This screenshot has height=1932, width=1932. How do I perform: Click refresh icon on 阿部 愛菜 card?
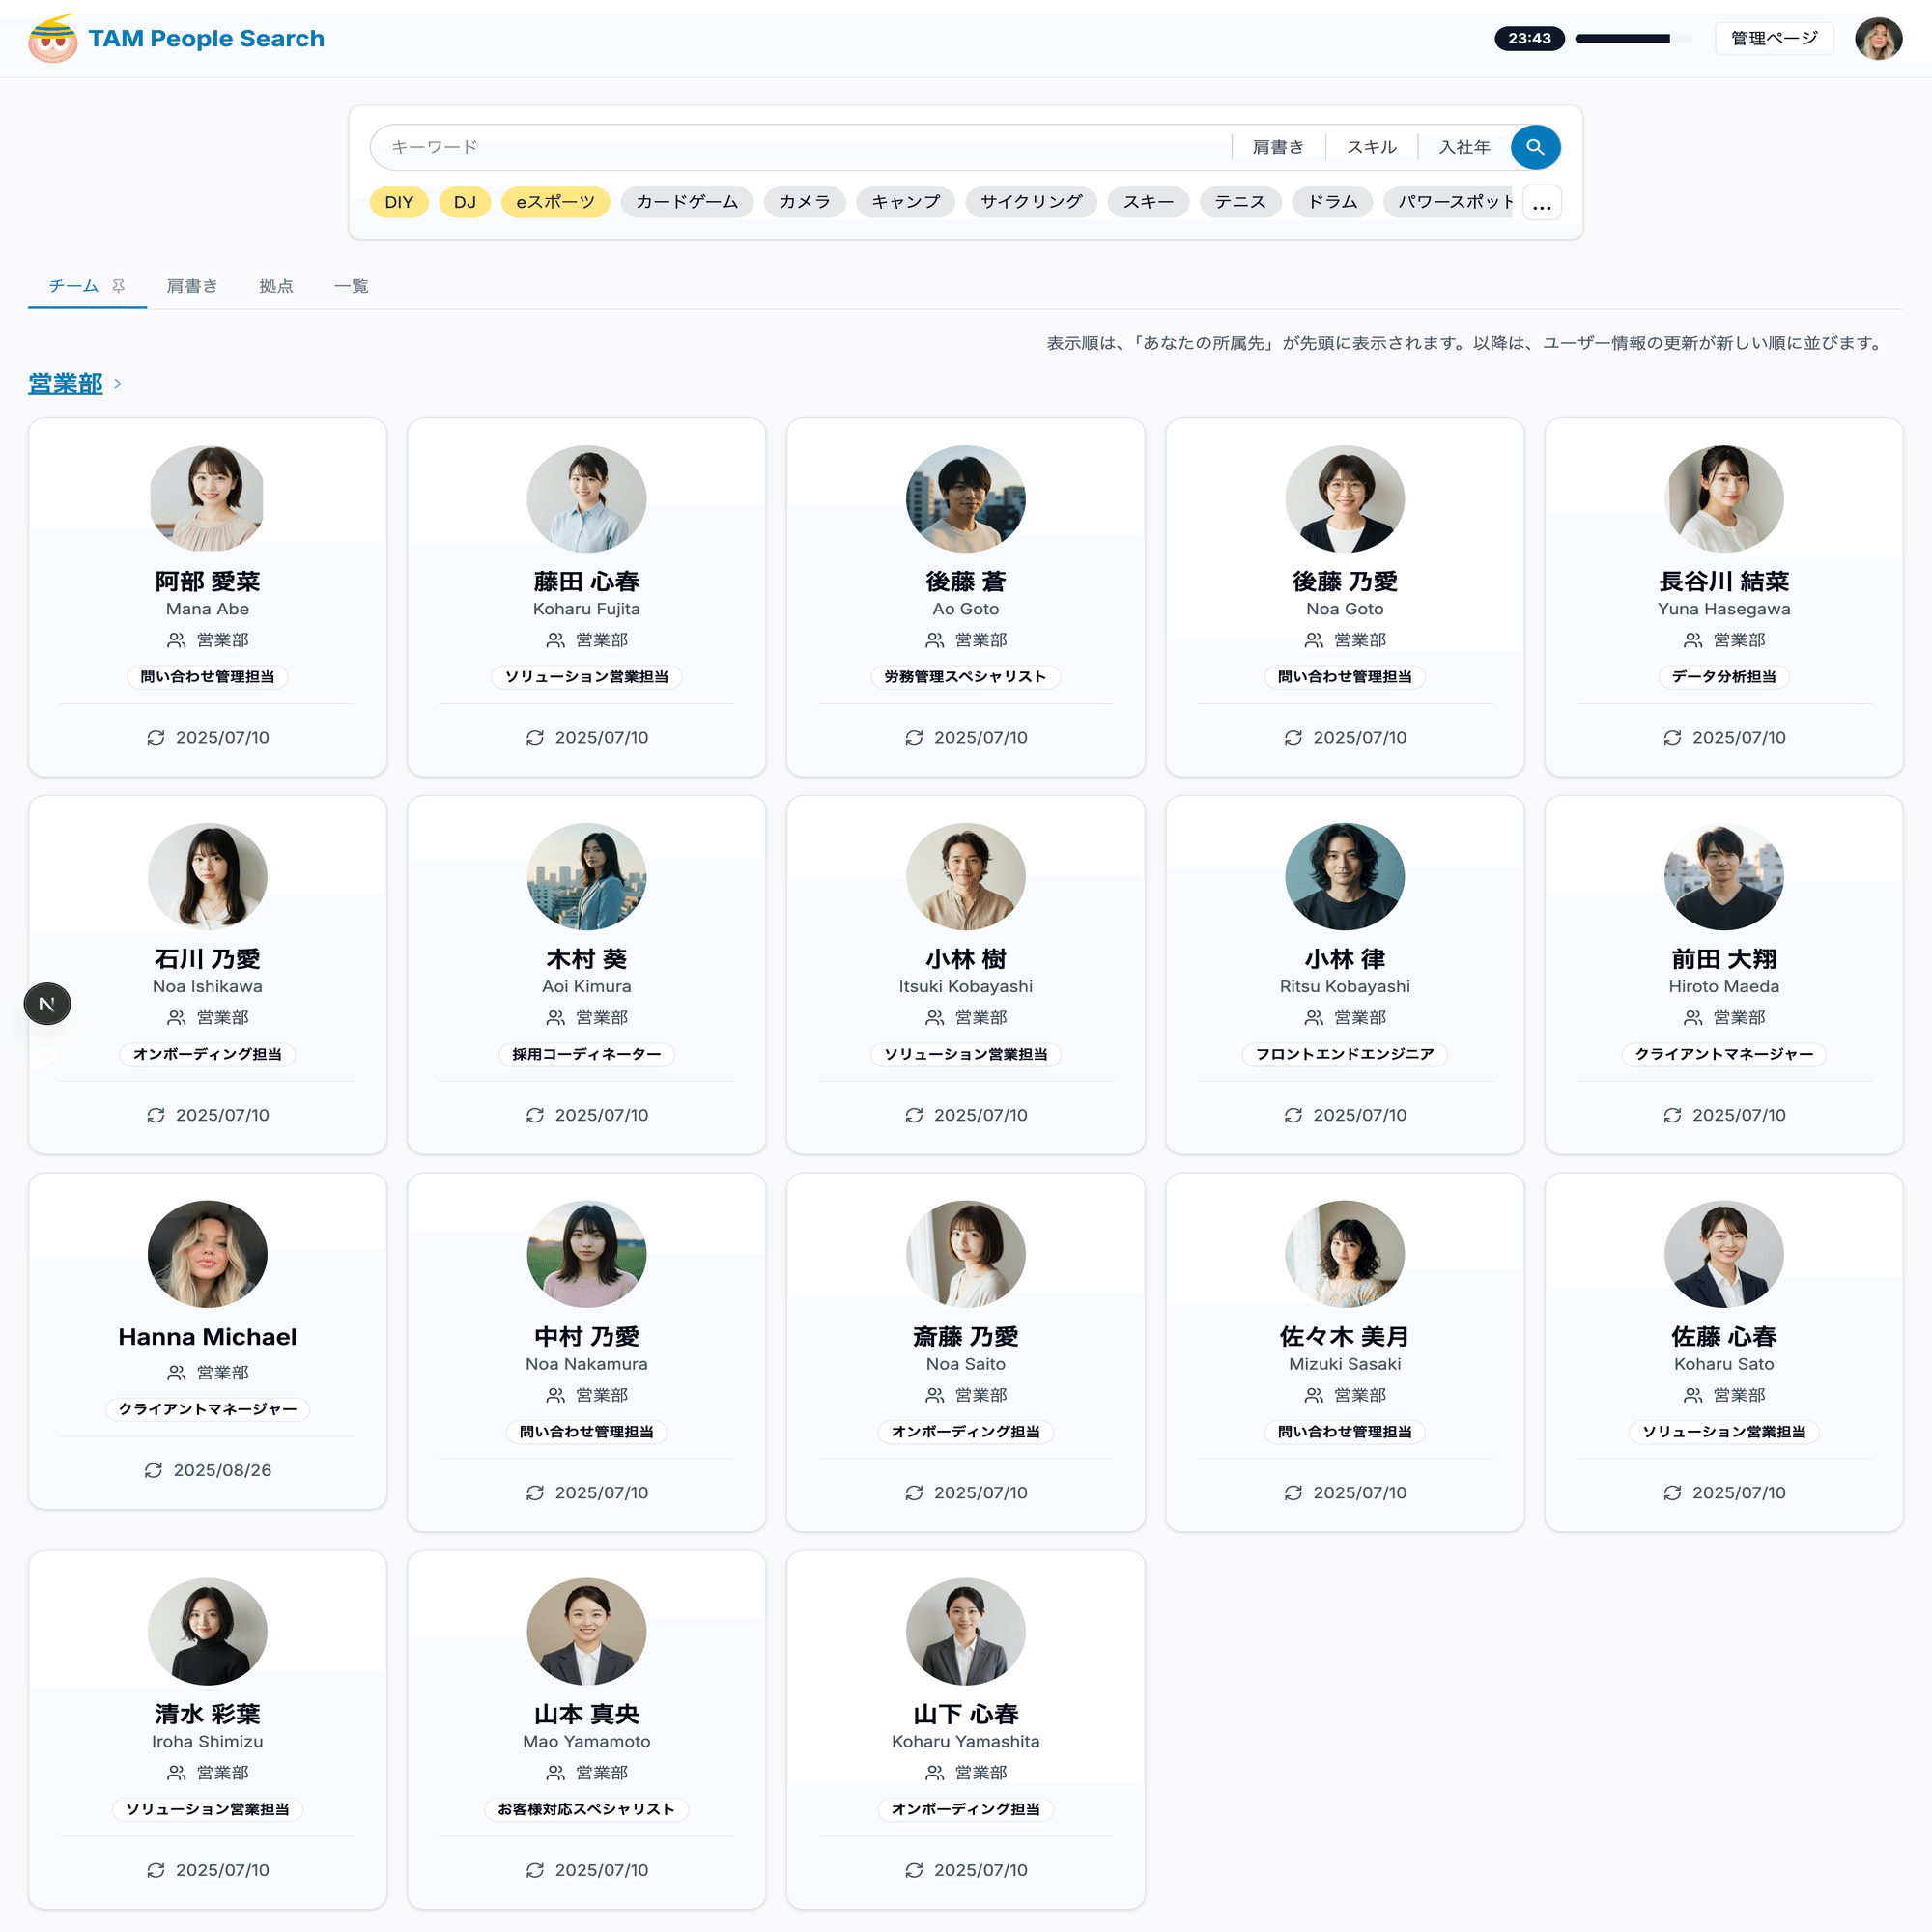point(156,737)
